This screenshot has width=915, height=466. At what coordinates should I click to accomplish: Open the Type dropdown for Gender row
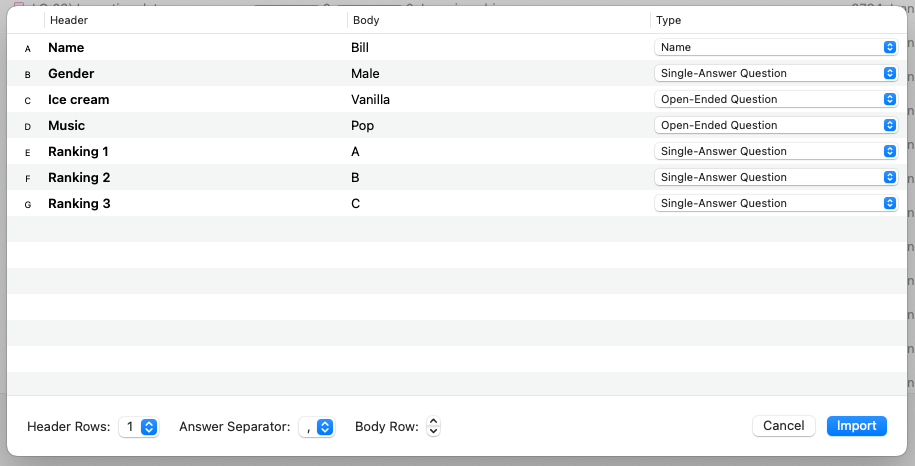click(775, 73)
